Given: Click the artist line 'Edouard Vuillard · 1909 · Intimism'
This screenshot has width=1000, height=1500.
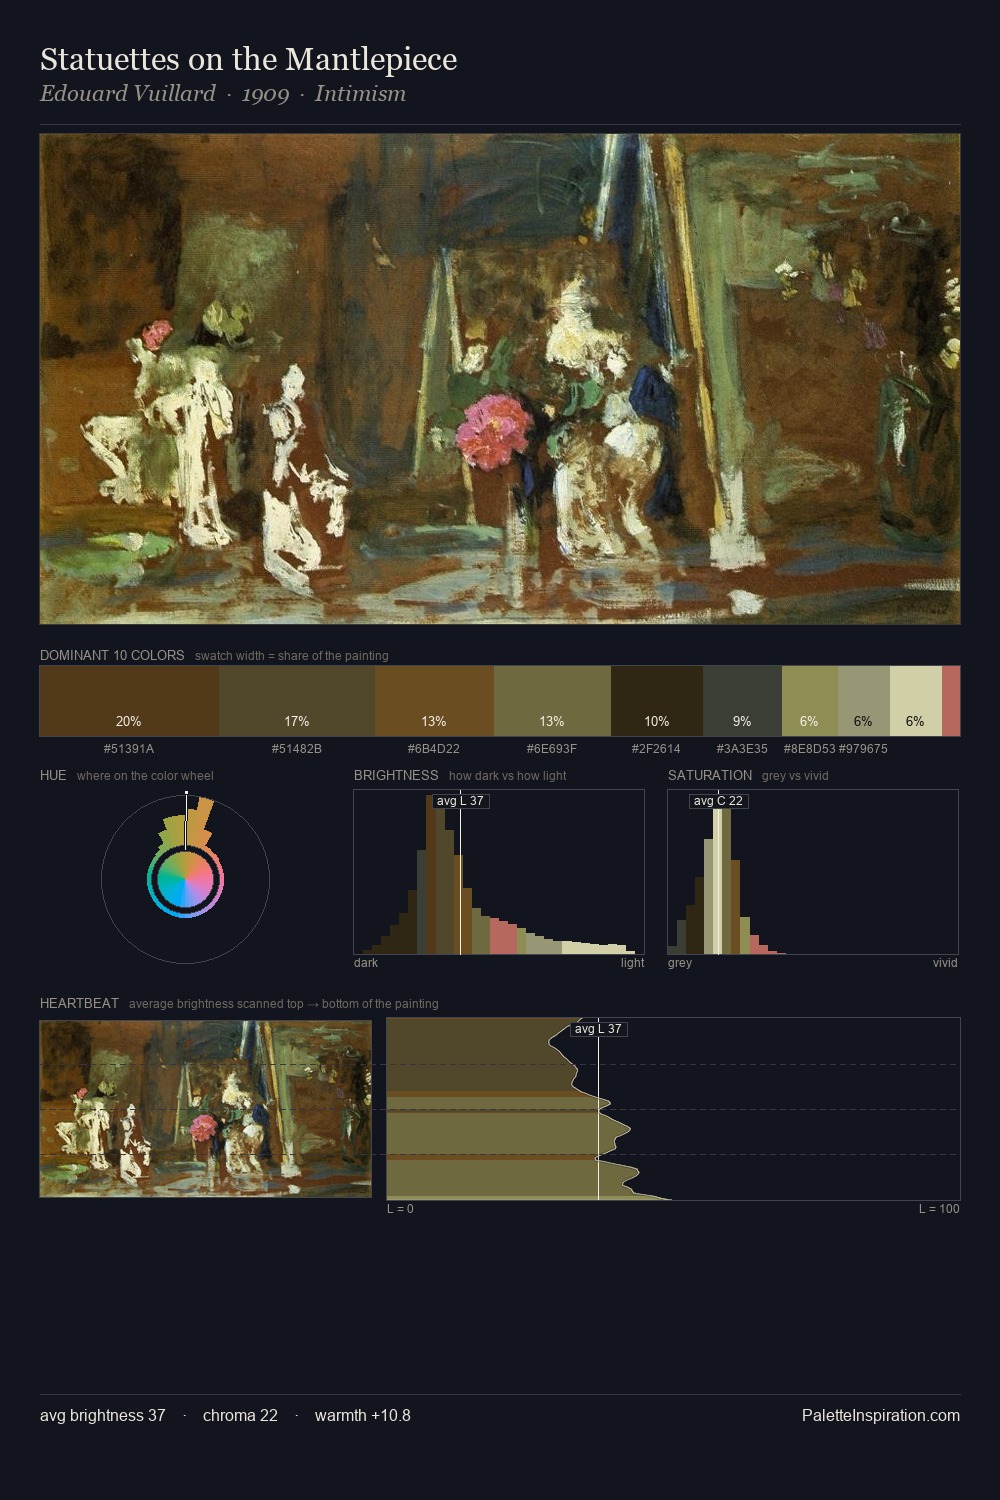Looking at the screenshot, I should (x=223, y=94).
